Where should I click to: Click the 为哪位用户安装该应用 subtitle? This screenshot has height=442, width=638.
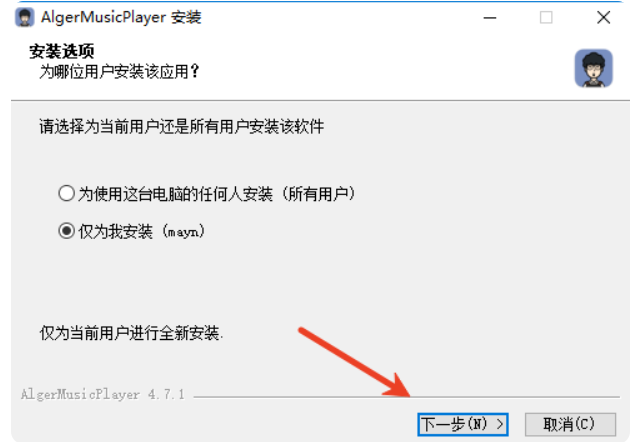[119, 72]
